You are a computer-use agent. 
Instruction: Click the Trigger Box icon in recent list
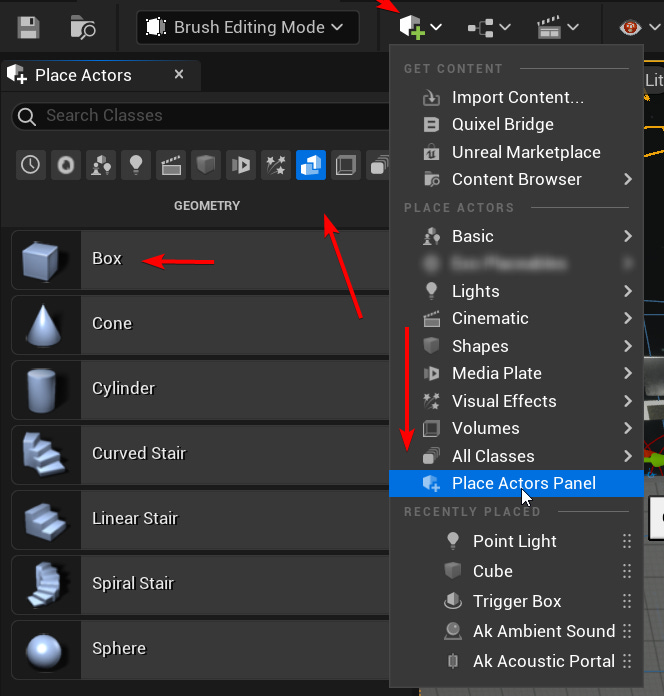(453, 601)
